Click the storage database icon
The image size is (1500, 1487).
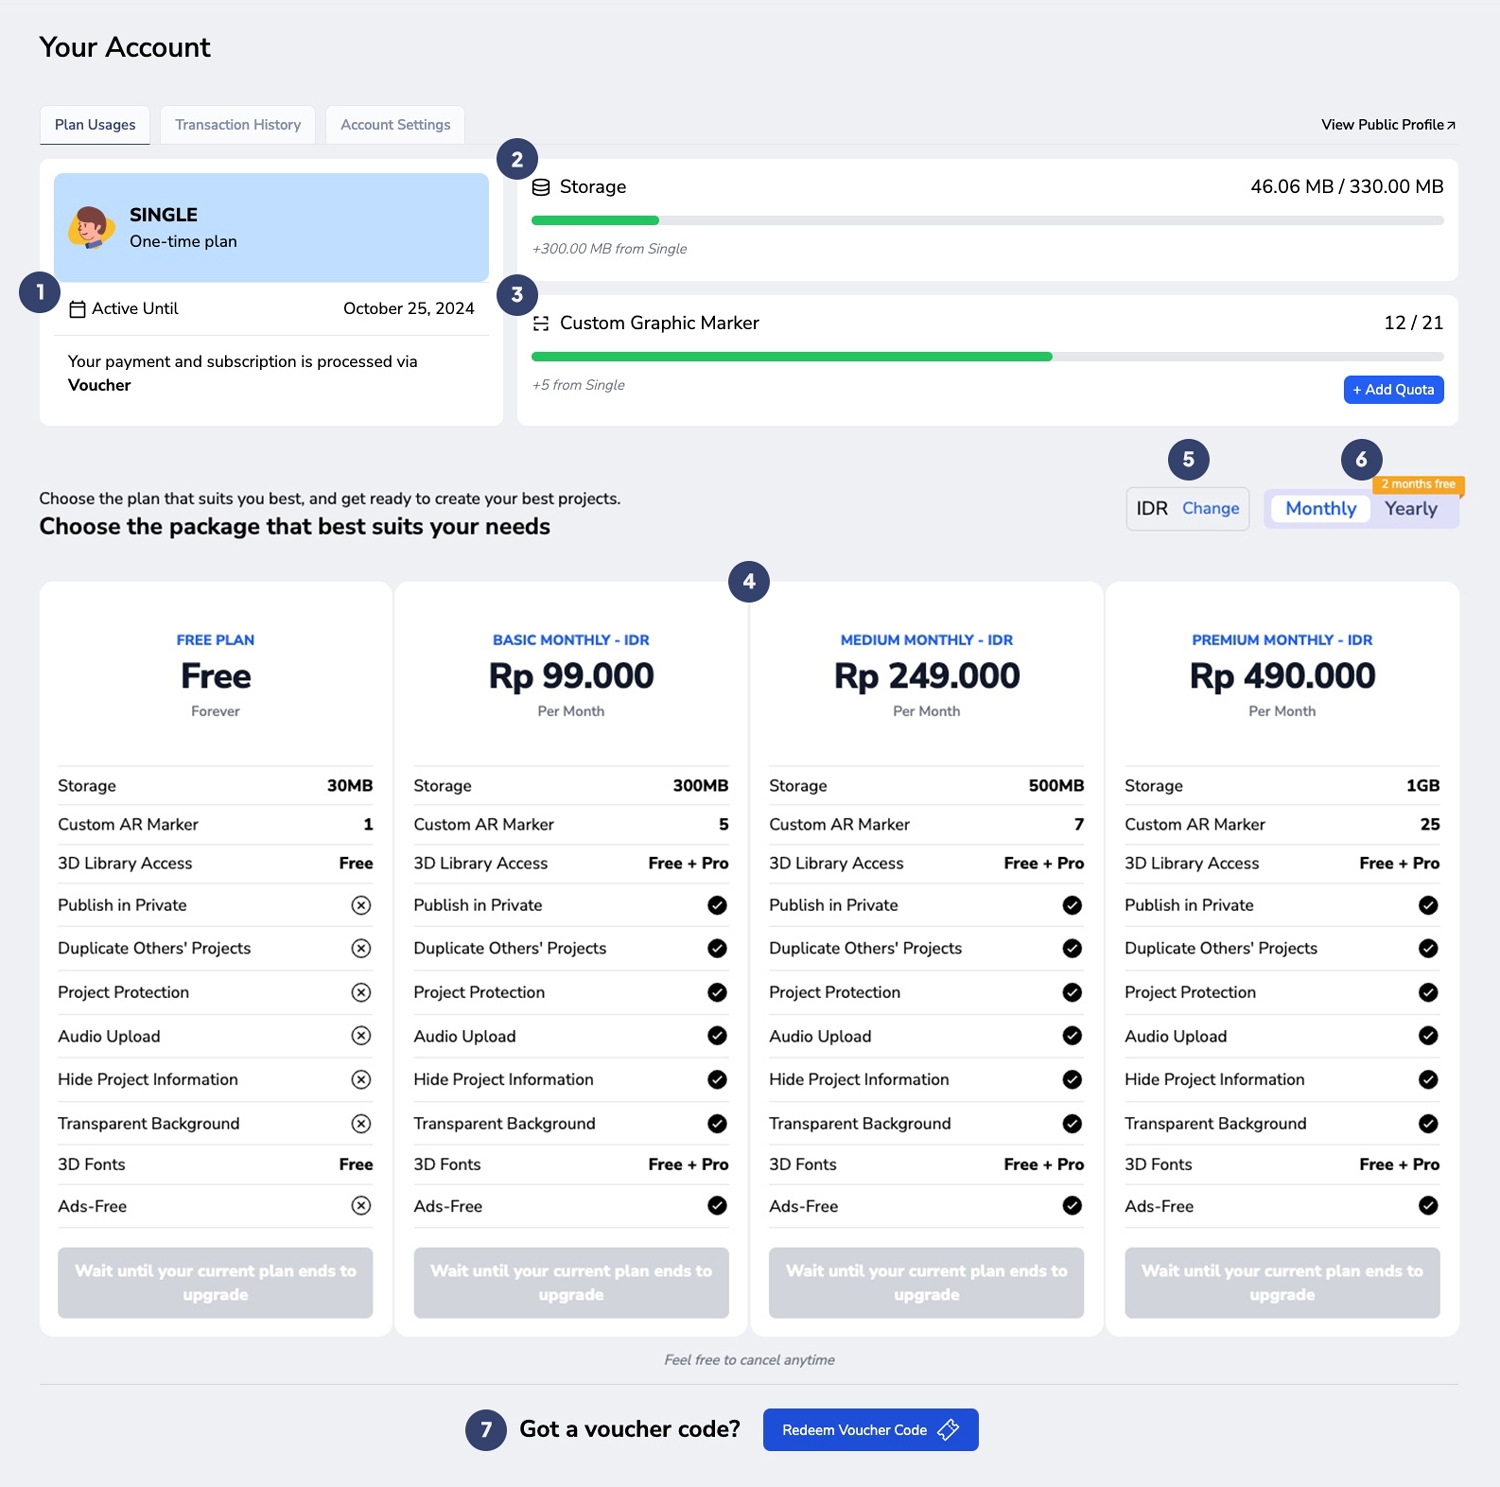point(541,187)
